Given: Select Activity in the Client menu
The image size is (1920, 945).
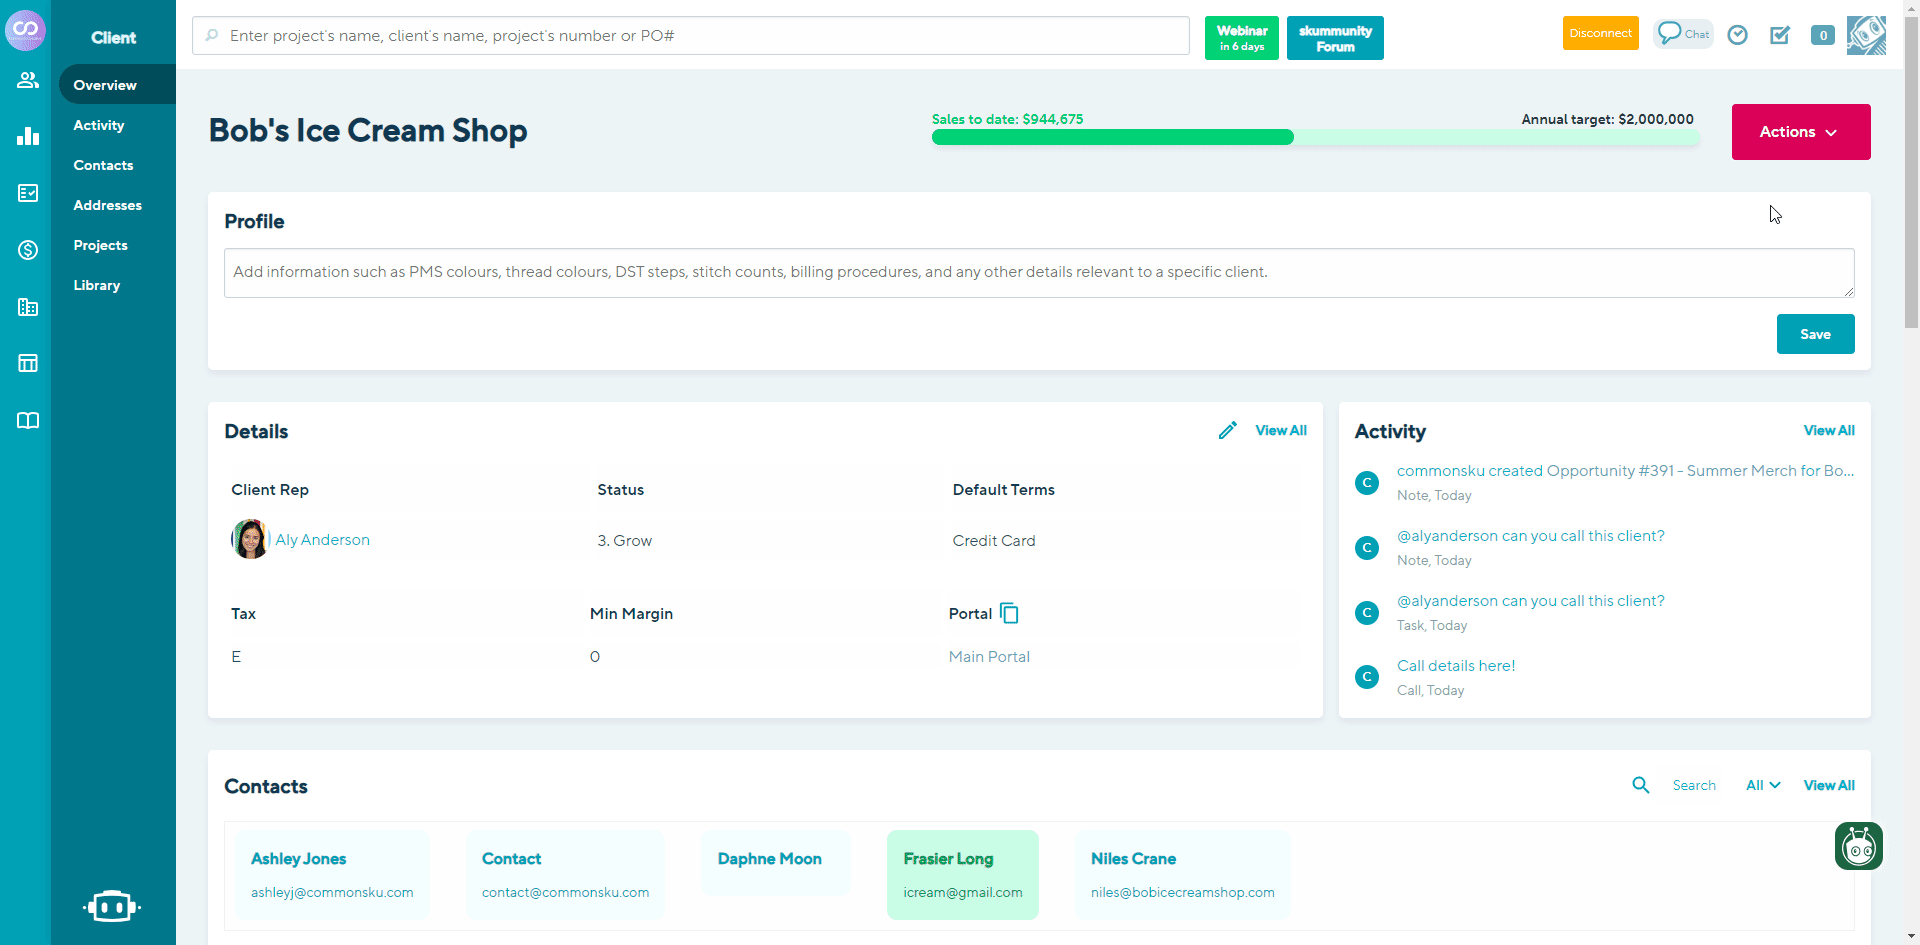Looking at the screenshot, I should point(99,125).
